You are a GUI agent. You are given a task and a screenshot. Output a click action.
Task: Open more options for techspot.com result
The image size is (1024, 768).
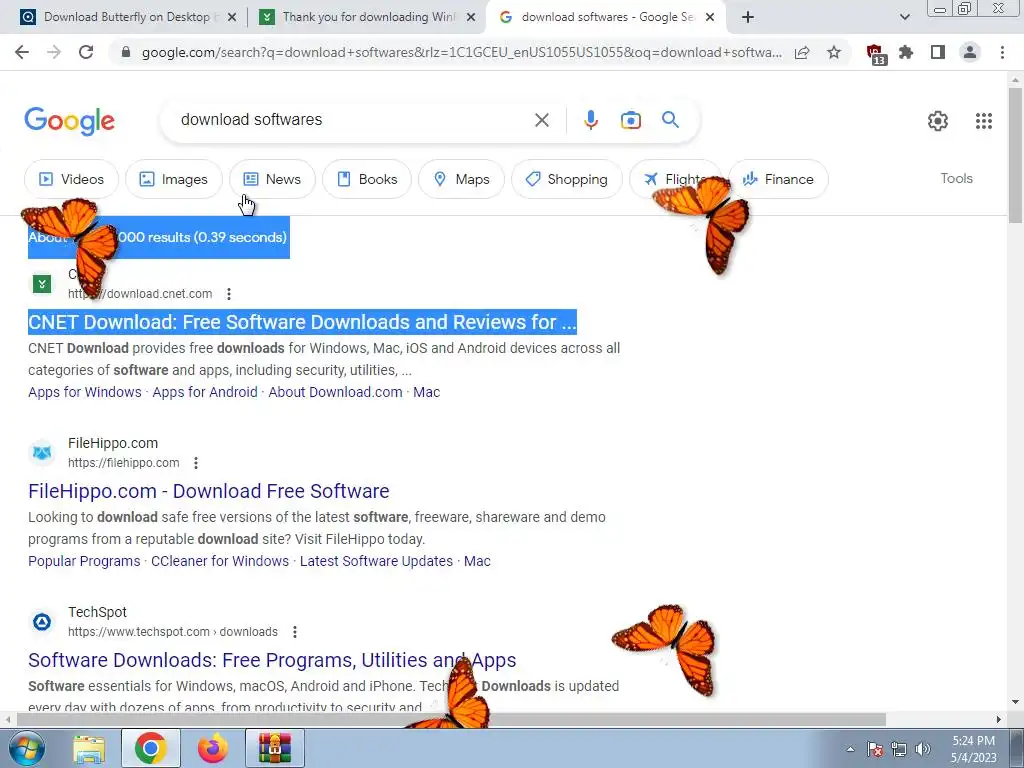point(295,632)
